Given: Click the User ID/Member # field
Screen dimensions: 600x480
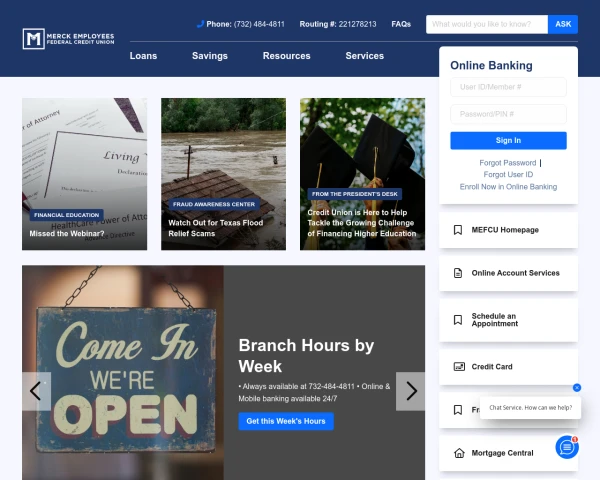Looking at the screenshot, I should click(x=508, y=87).
